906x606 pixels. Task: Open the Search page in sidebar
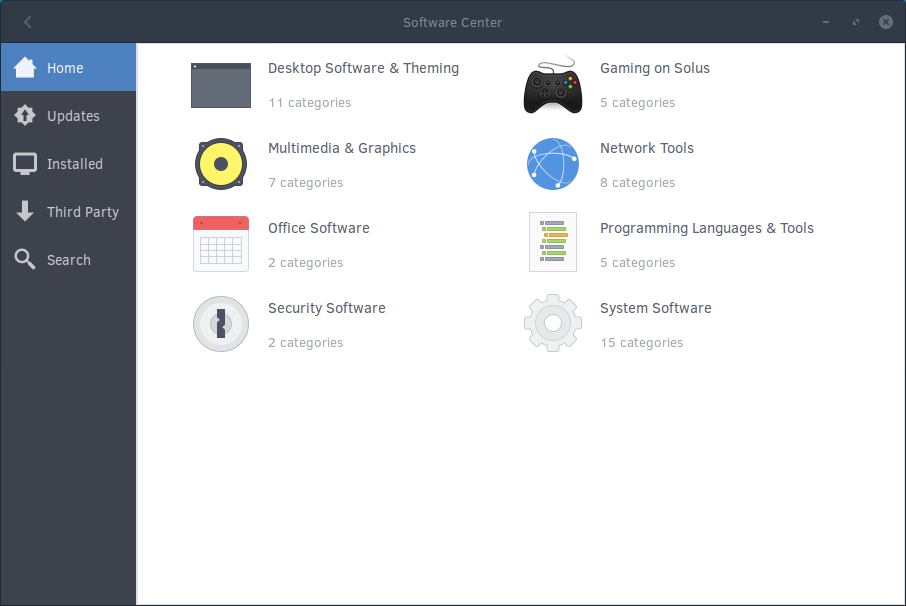tap(68, 260)
